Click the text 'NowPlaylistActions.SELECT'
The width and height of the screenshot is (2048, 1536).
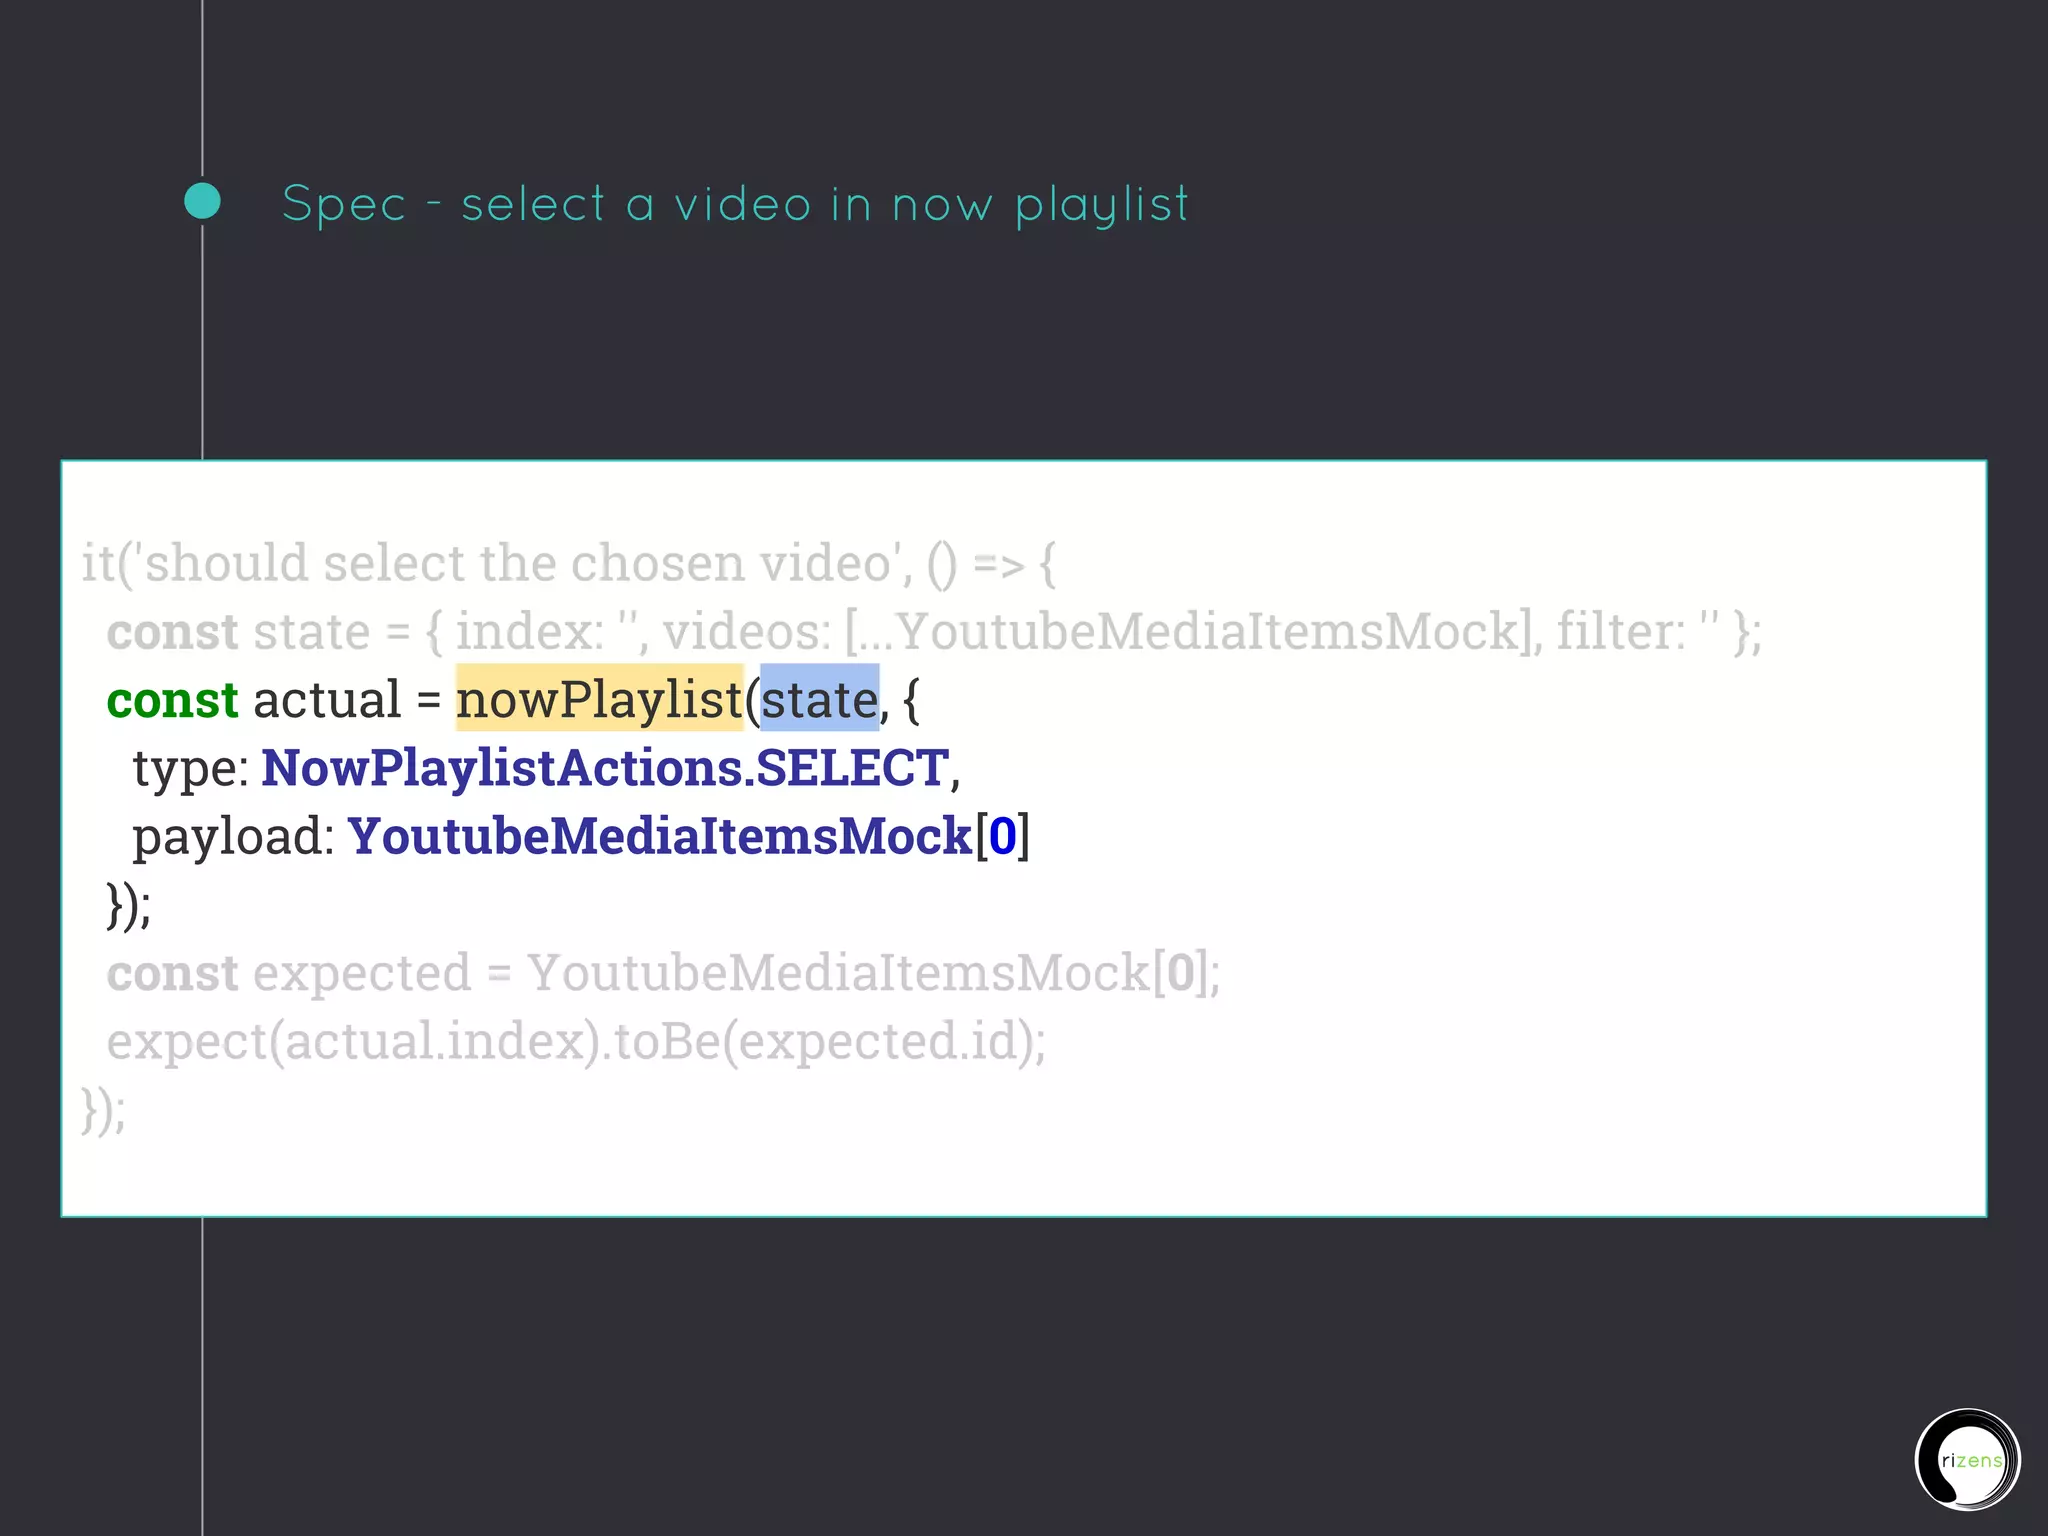pyautogui.click(x=605, y=768)
